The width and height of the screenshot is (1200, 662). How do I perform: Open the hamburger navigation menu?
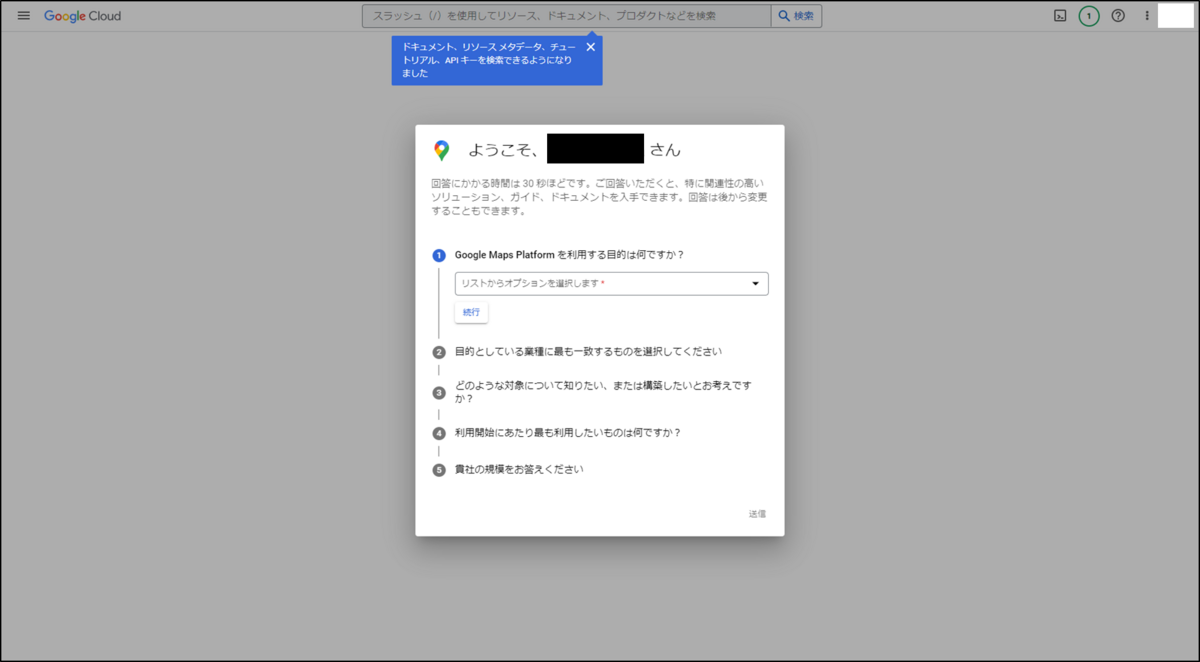coord(24,16)
